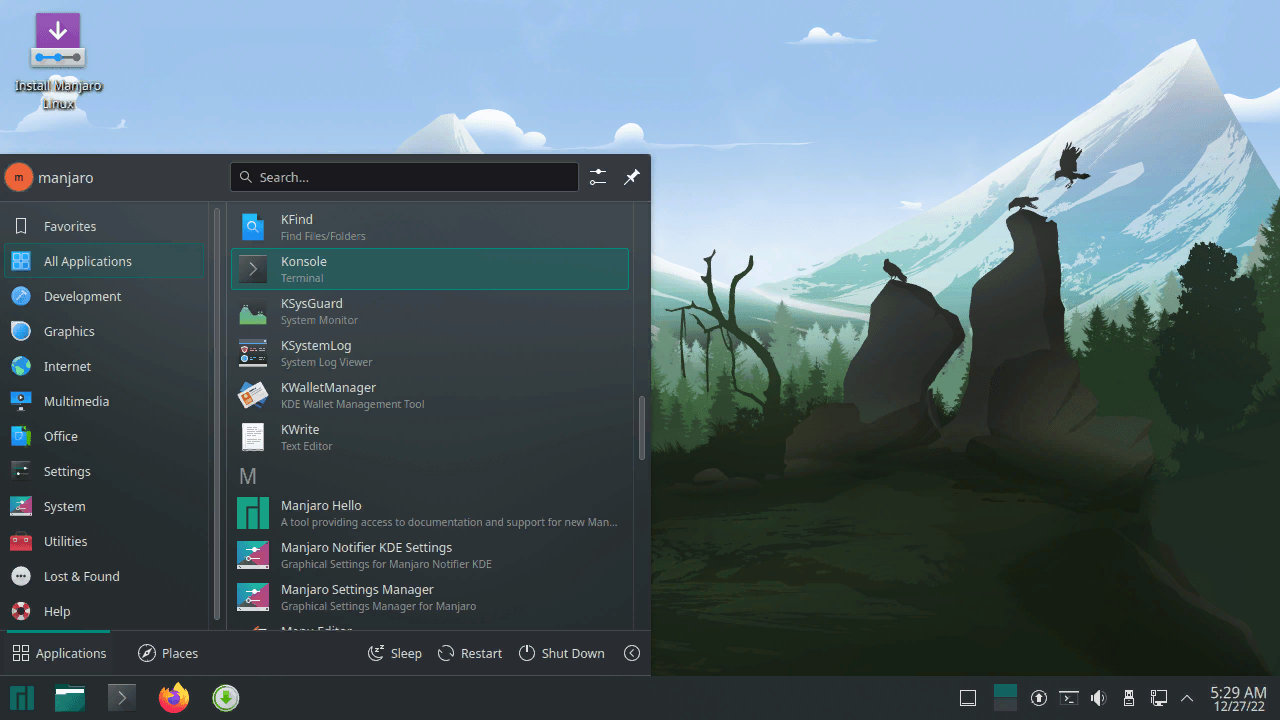Launch KSysGuard system monitor
Image resolution: width=1280 pixels, height=720 pixels.
(430, 311)
